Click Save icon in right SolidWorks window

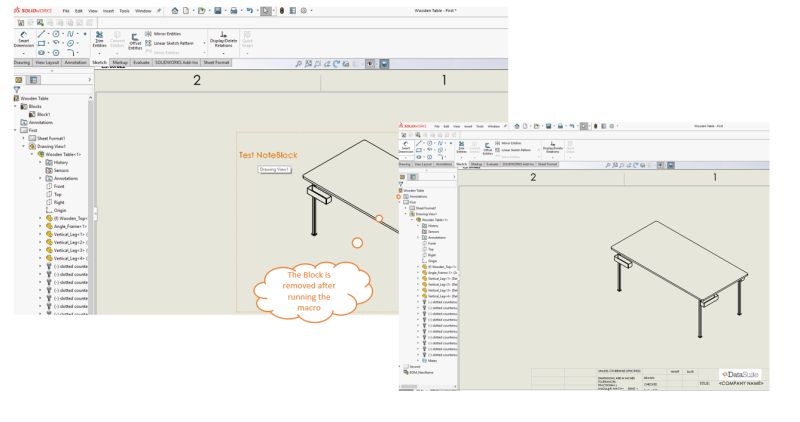click(x=548, y=126)
